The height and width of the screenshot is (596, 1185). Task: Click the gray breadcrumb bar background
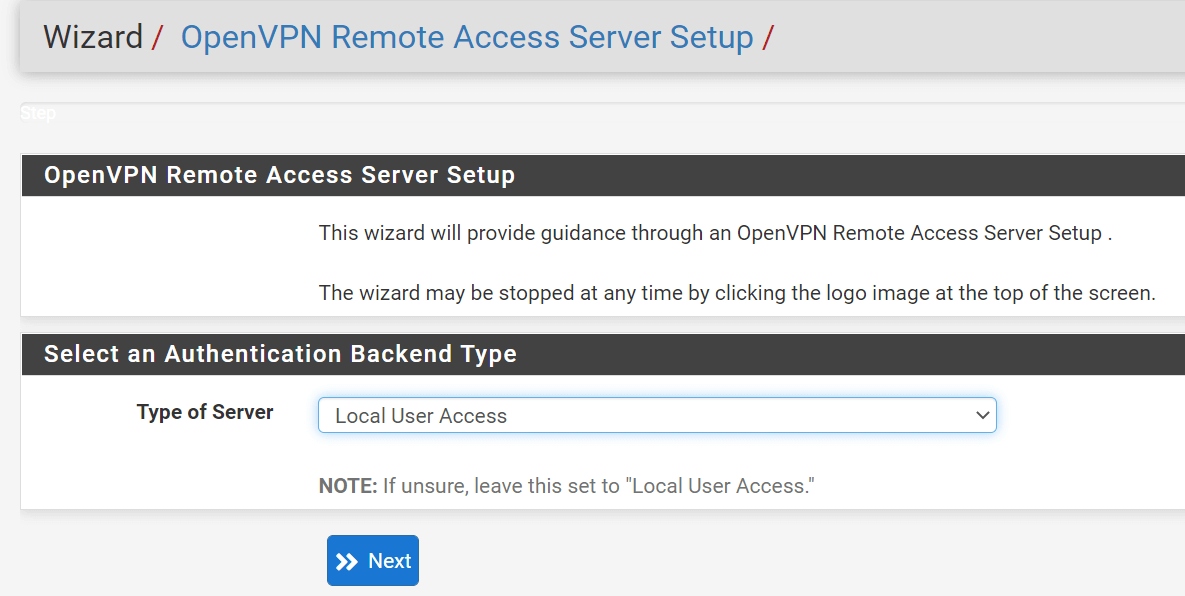950,37
